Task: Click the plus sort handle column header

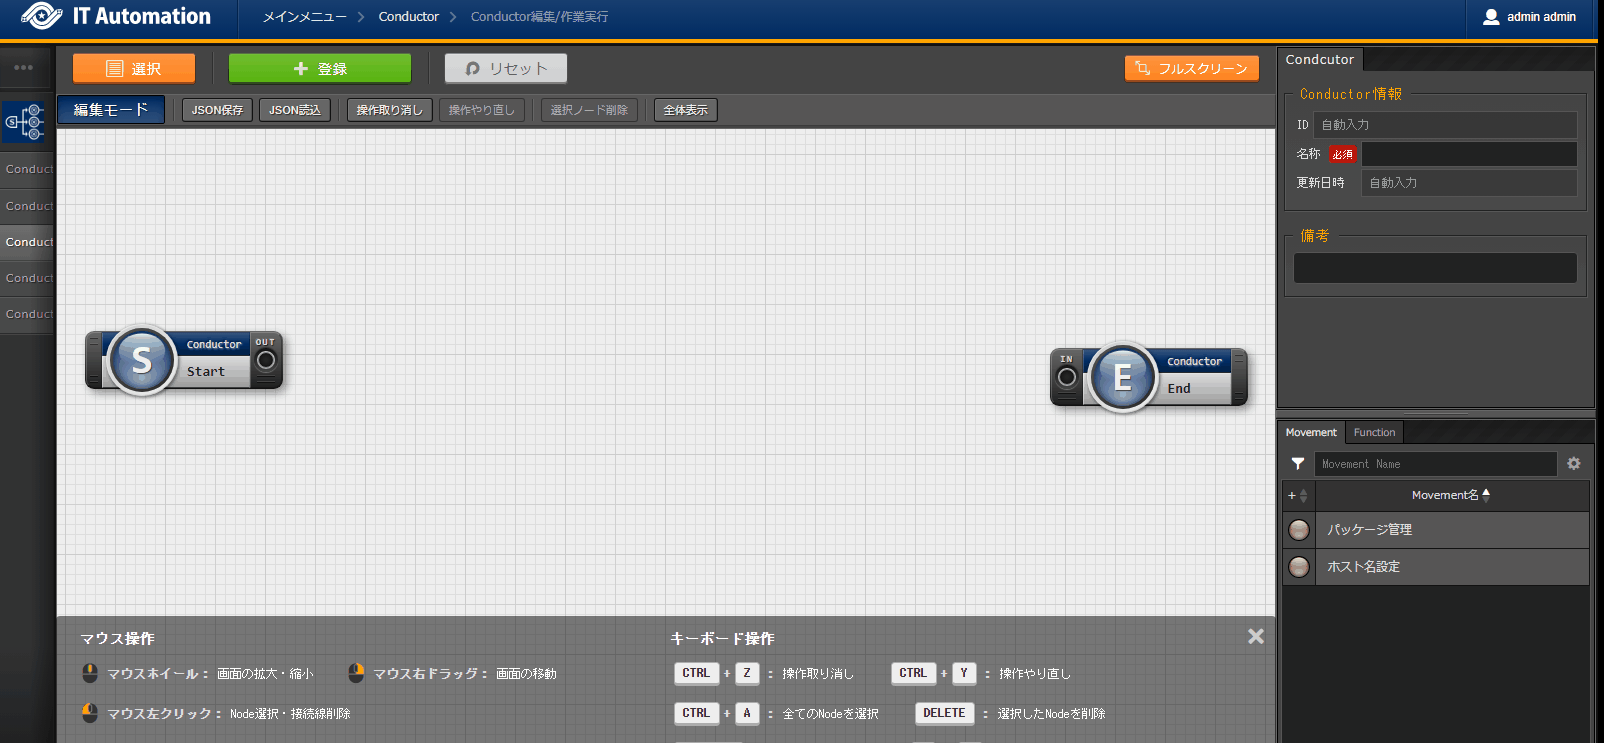Action: 1298,495
